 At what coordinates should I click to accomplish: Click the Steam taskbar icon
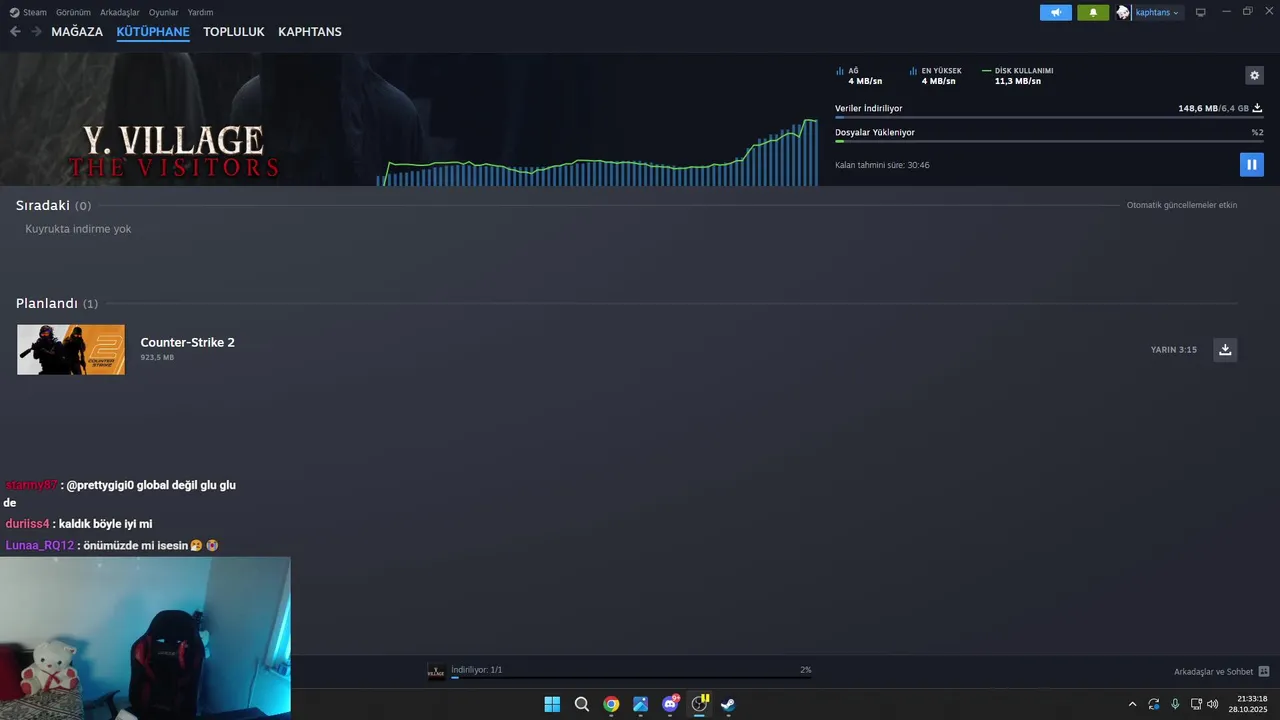pyautogui.click(x=728, y=704)
